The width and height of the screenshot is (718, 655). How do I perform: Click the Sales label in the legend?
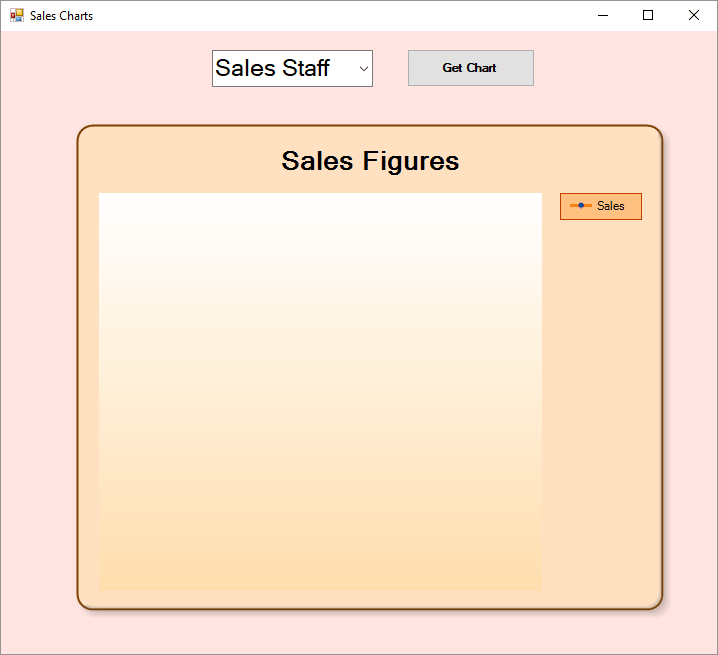(x=610, y=206)
